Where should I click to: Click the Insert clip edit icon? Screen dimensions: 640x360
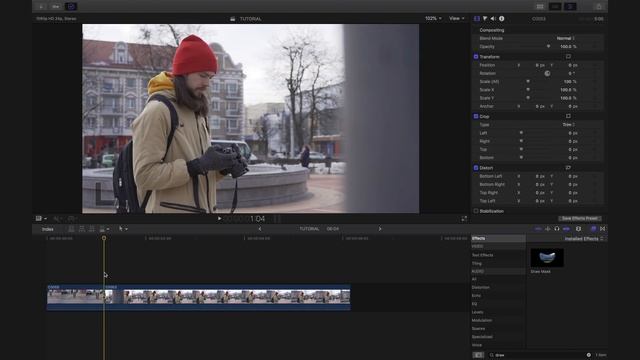tap(82, 229)
